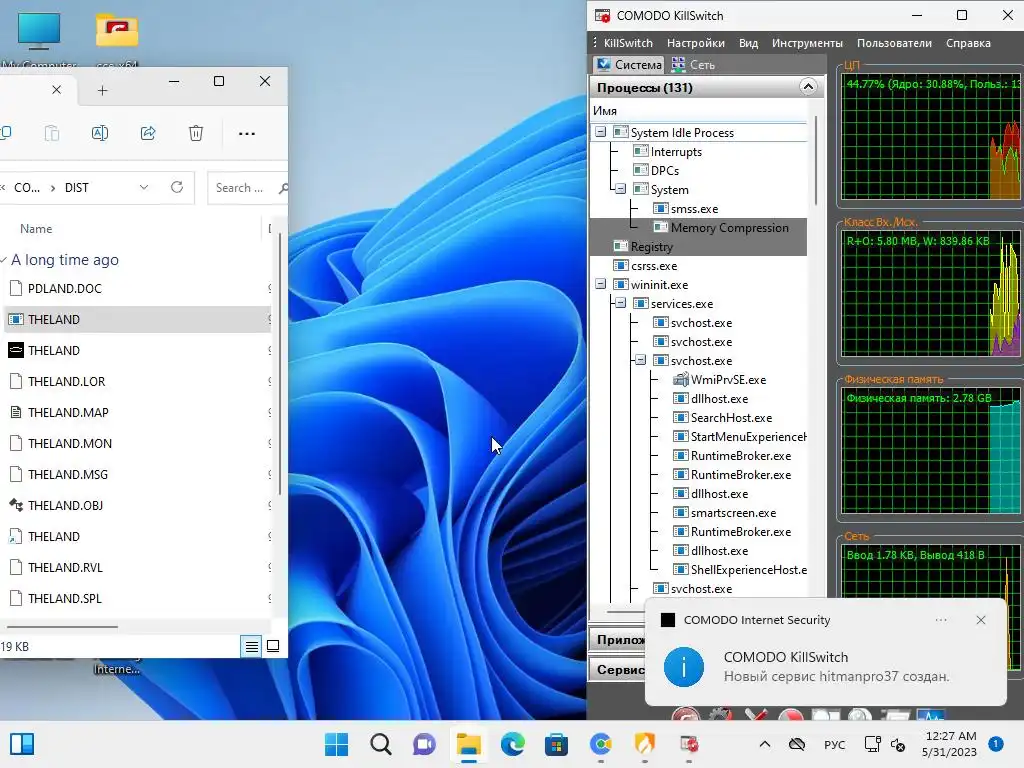Refresh the DIST folder view

point(177,187)
